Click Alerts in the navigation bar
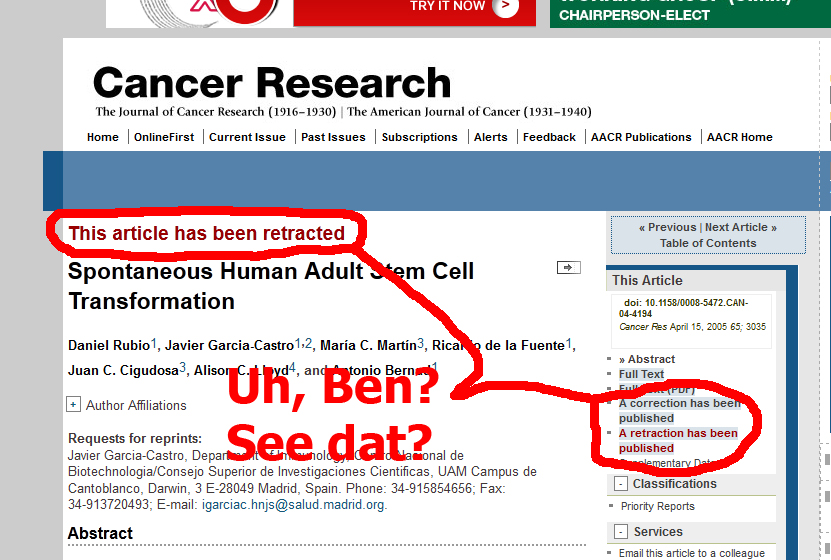 (490, 137)
